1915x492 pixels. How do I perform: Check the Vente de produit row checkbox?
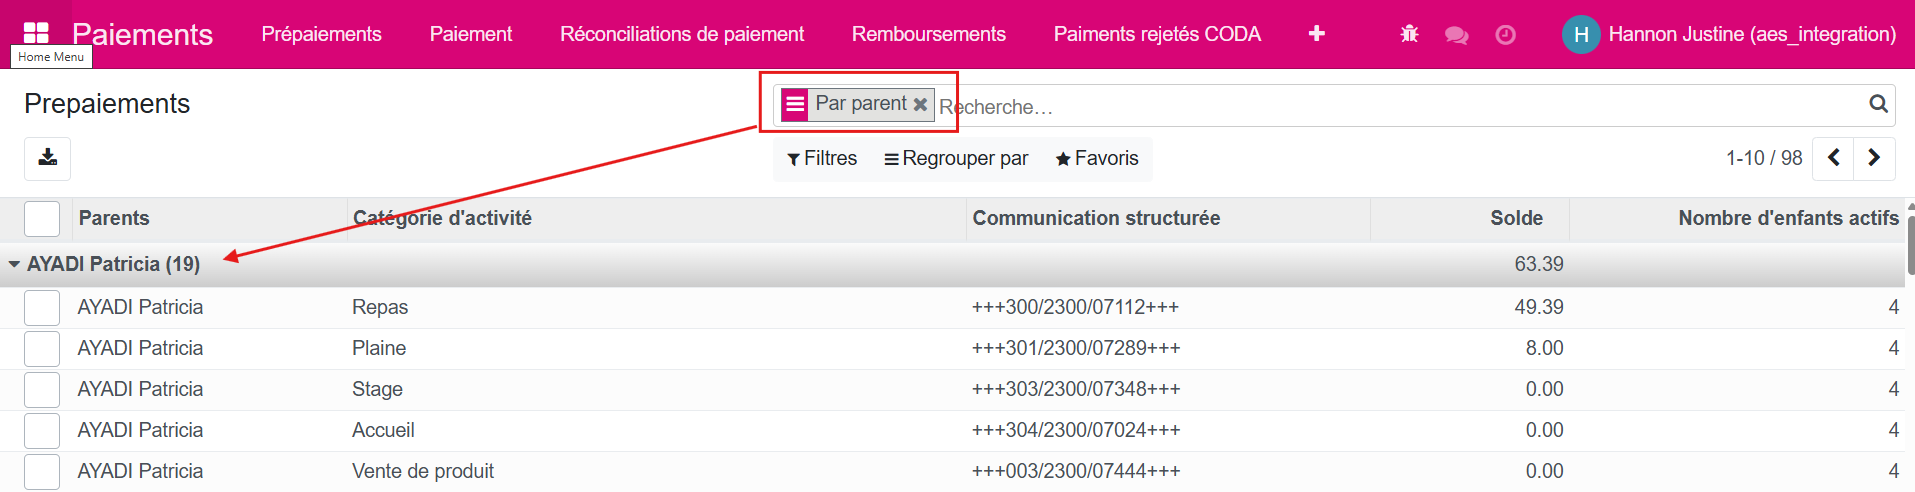42,471
